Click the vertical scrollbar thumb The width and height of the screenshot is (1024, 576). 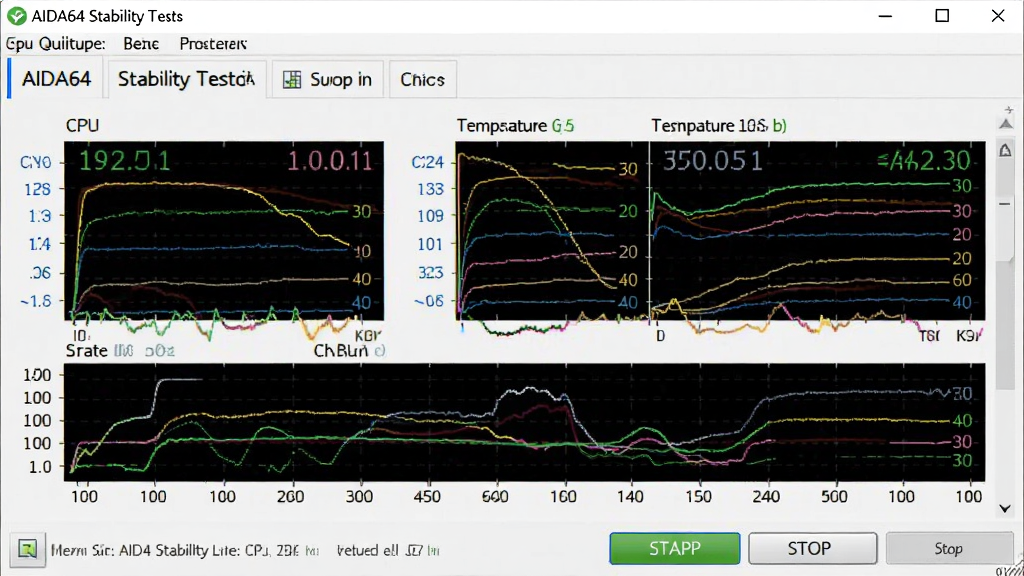[1005, 327]
